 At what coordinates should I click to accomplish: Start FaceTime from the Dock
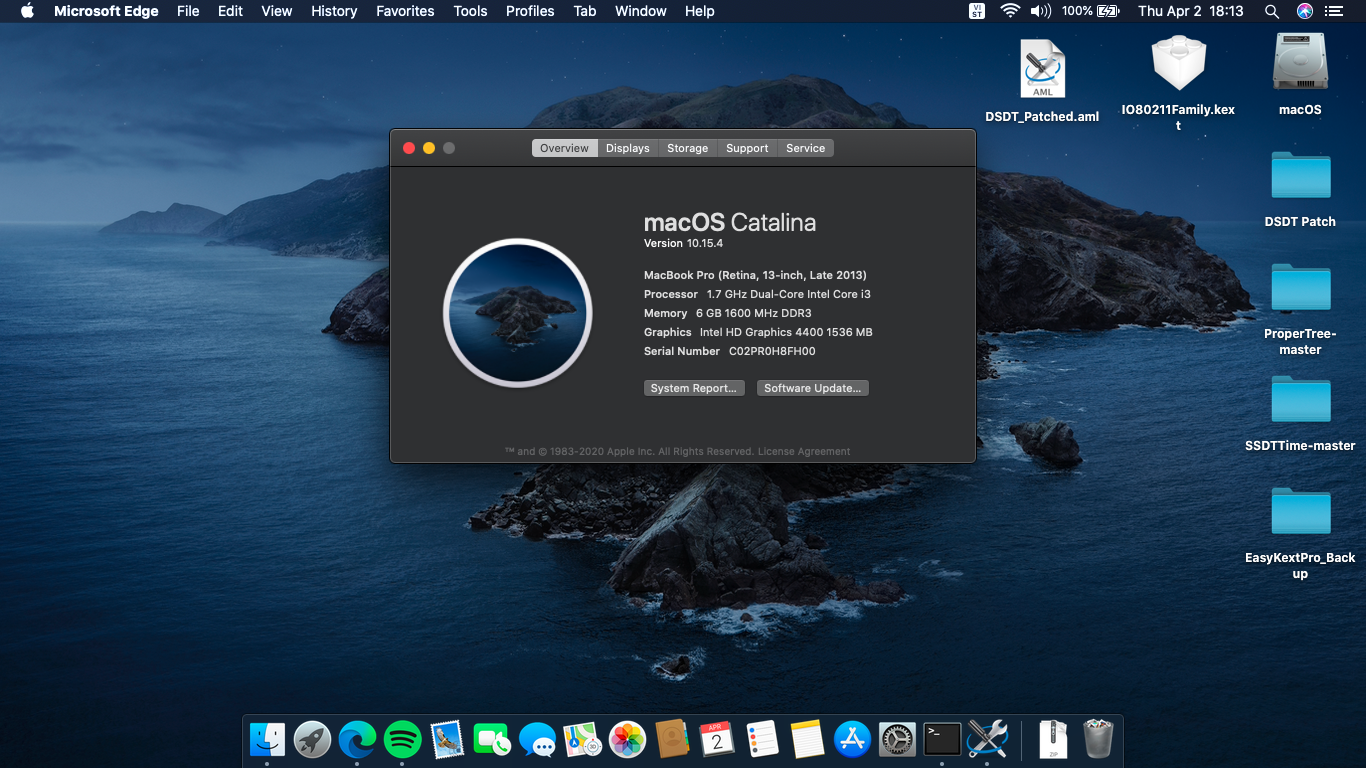[x=492, y=740]
